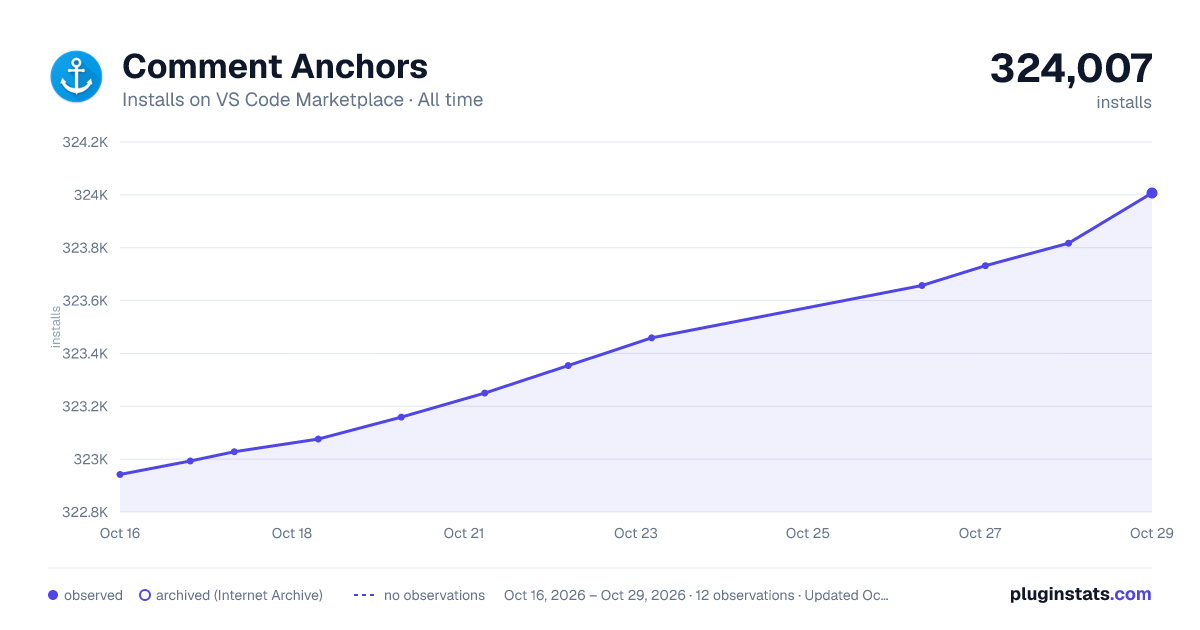The width and height of the screenshot is (1200, 630).
Task: Click the Oct 23 x-axis label
Action: (636, 533)
